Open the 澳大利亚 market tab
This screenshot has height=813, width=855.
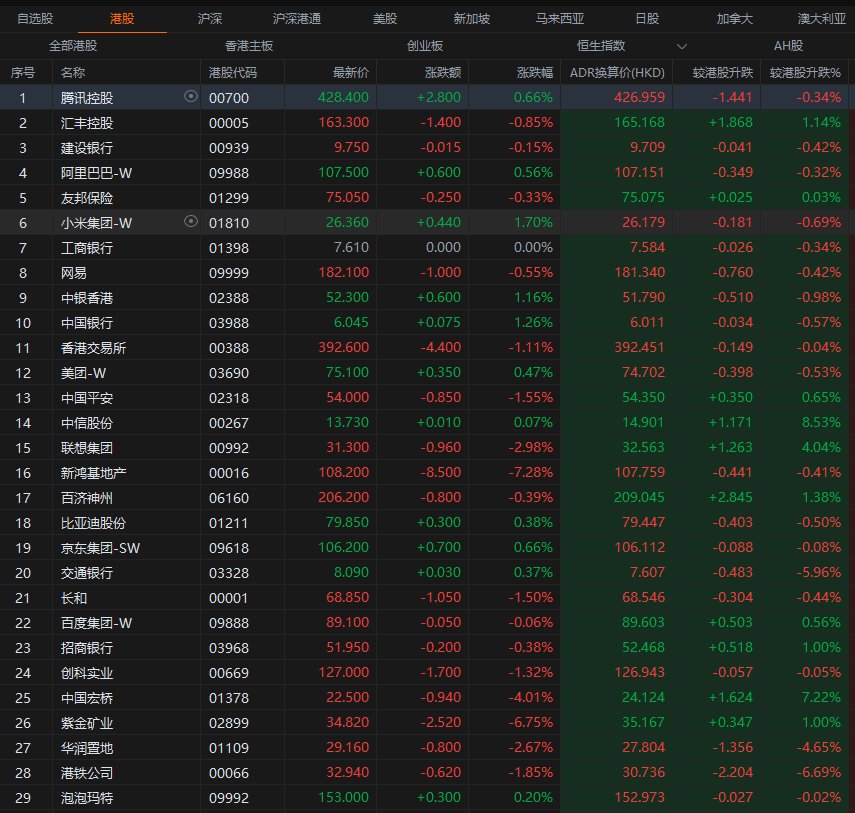(x=822, y=19)
